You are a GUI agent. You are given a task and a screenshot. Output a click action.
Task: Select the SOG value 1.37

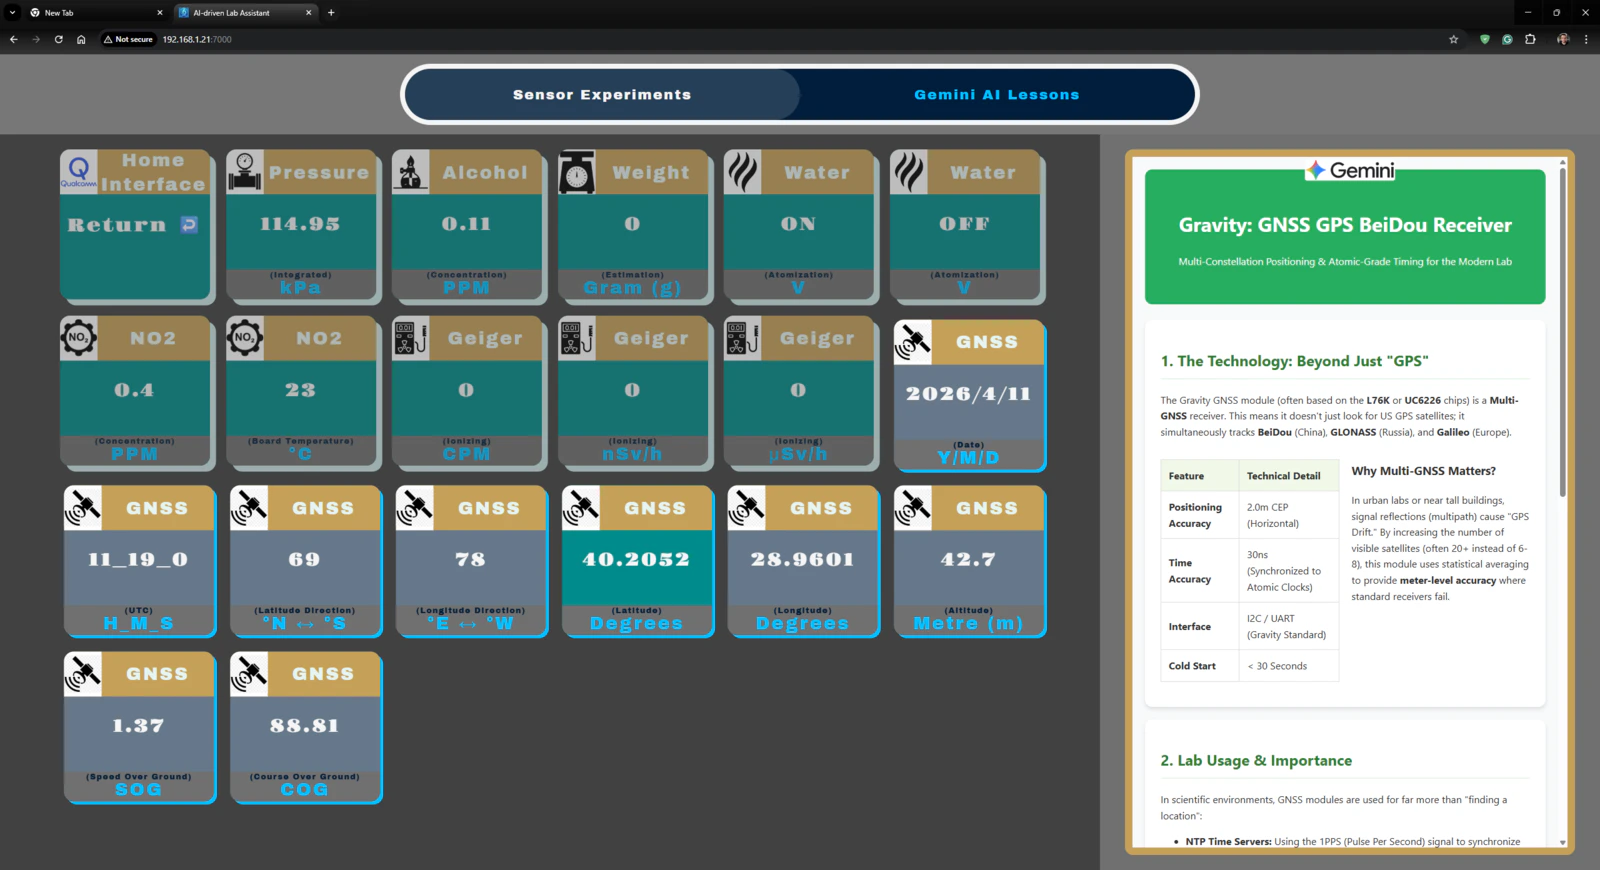pyautogui.click(x=138, y=726)
